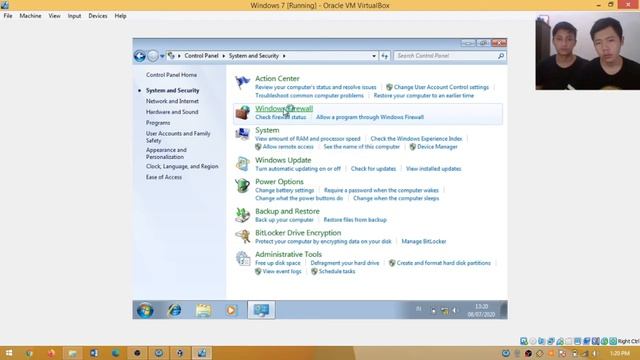Click View event logs link

[282, 271]
